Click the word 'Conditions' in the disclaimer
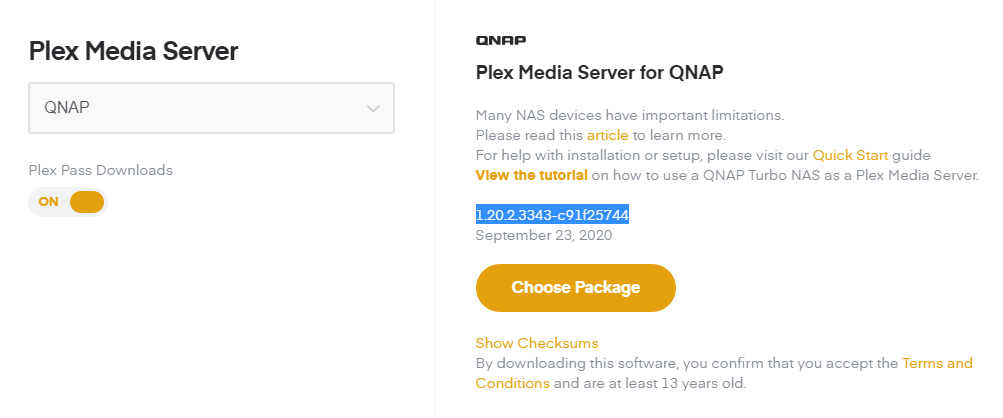1003x418 pixels. (x=512, y=383)
